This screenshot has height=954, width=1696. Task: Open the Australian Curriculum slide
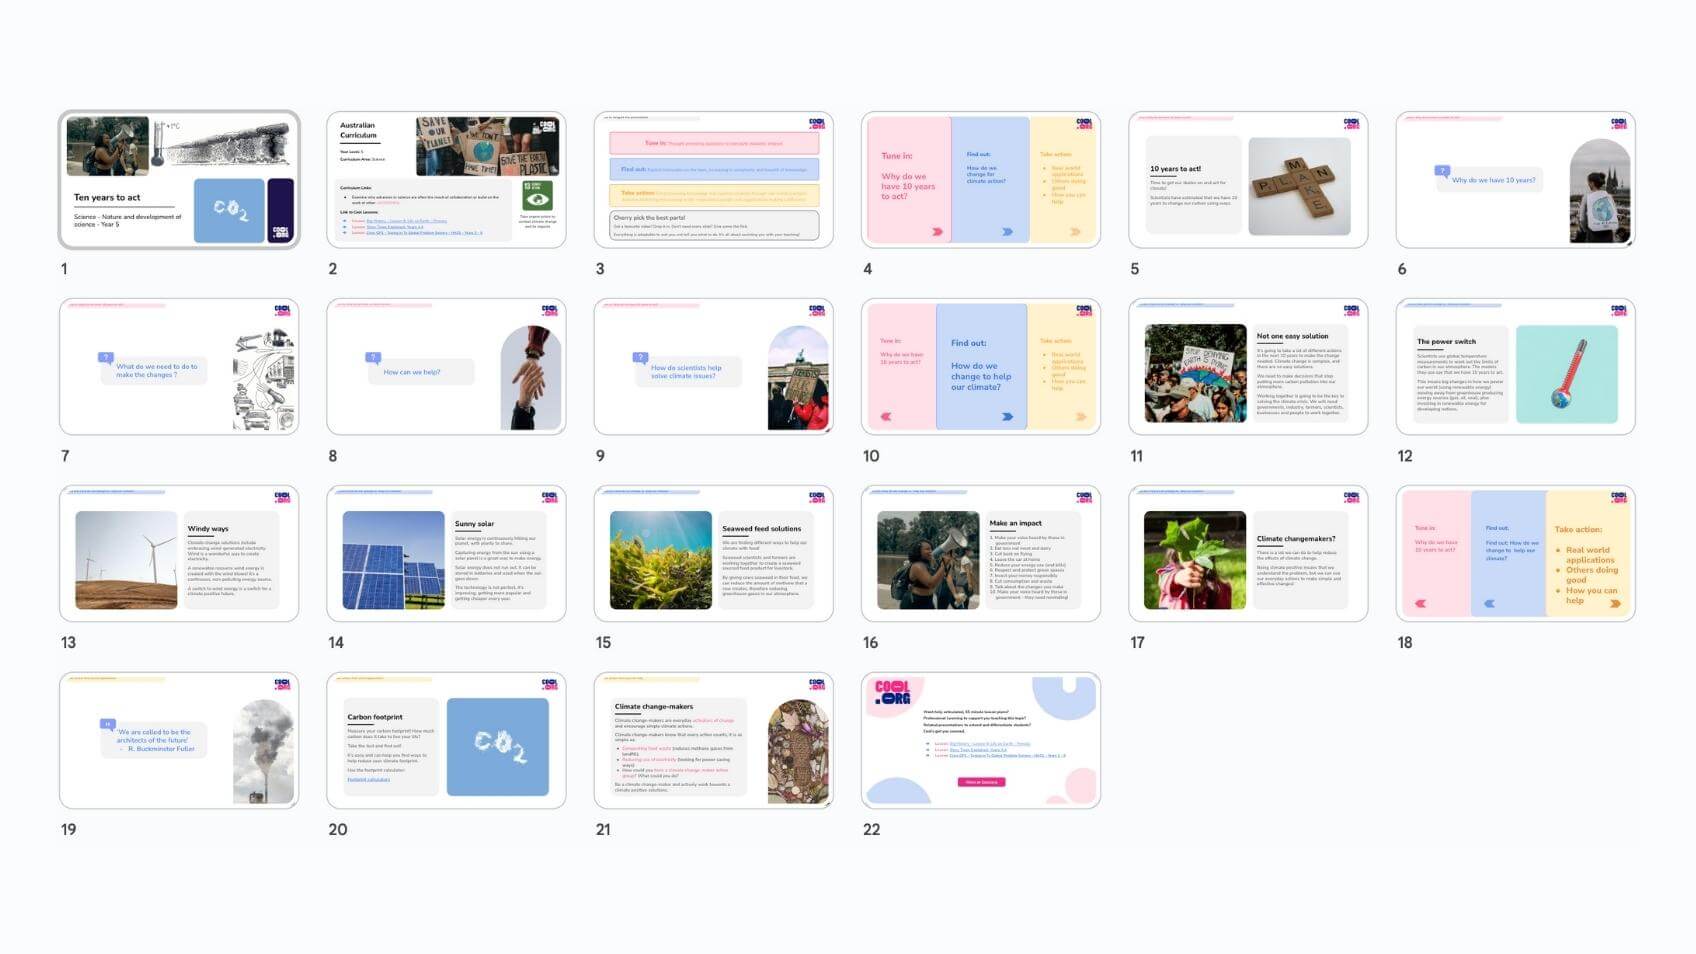[446, 180]
